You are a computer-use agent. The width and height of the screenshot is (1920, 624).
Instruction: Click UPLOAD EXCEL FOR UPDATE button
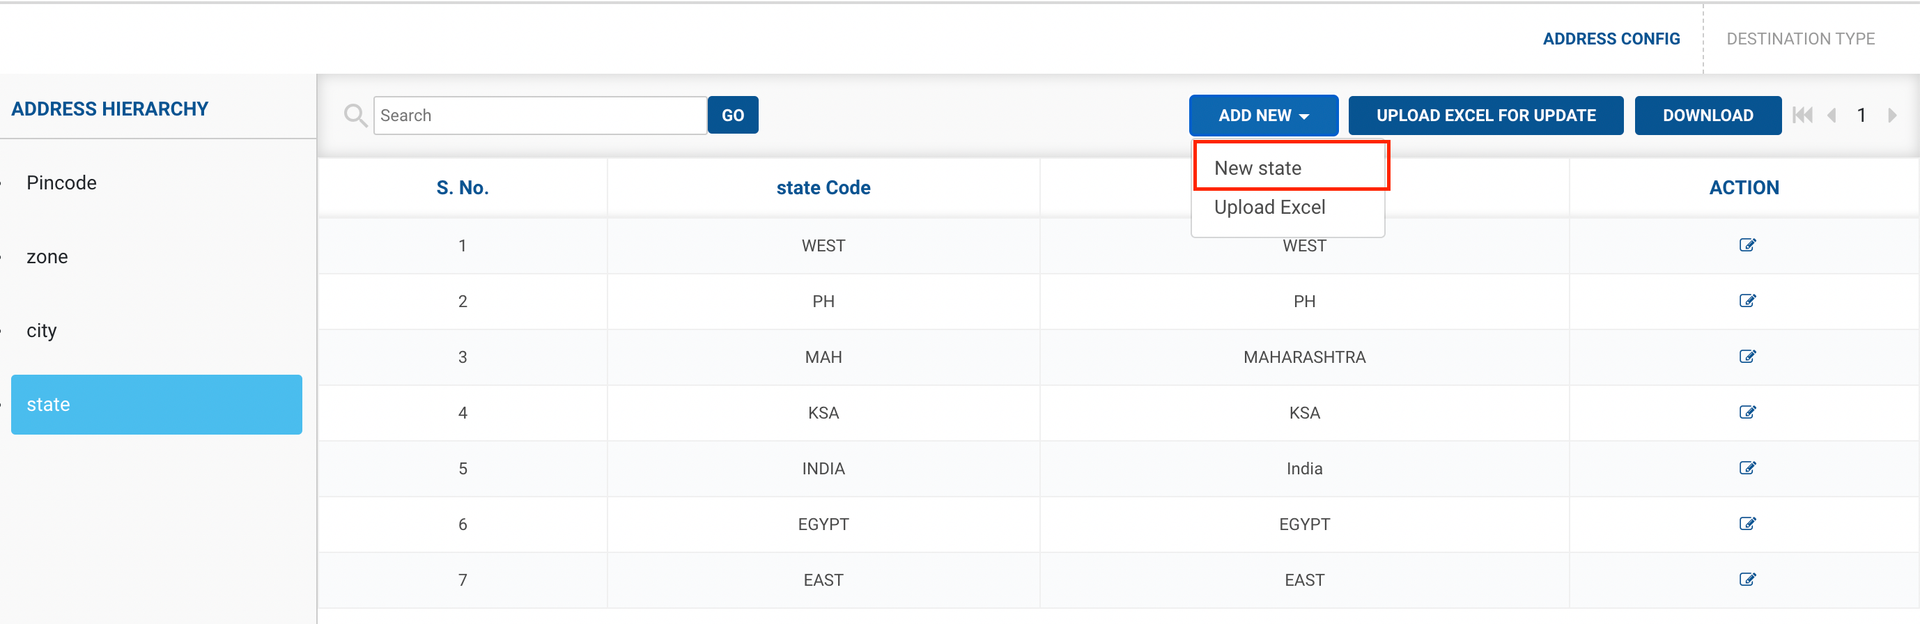1485,115
